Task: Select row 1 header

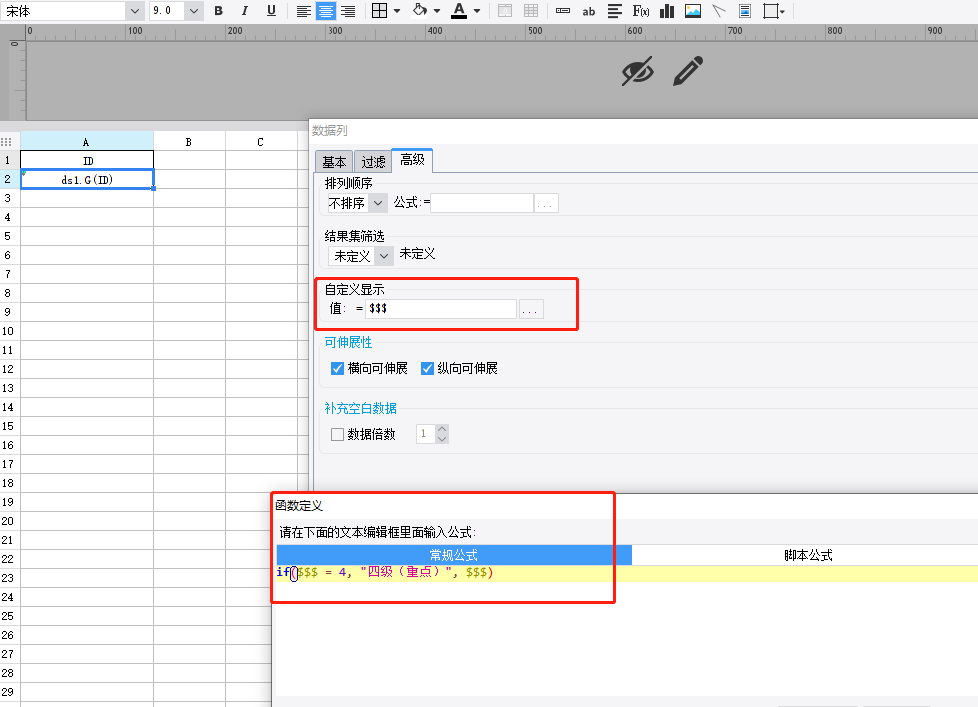Action: tap(7, 160)
